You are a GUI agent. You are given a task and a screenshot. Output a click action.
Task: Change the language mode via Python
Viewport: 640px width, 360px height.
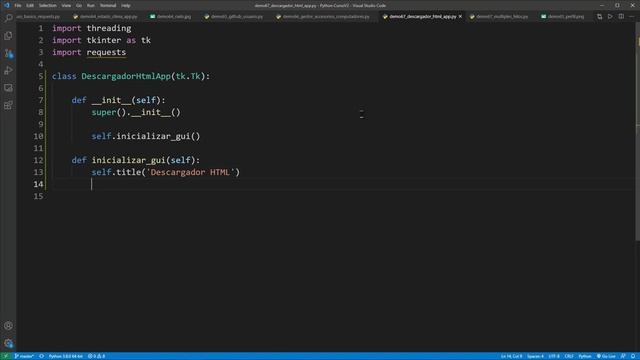click(x=585, y=356)
